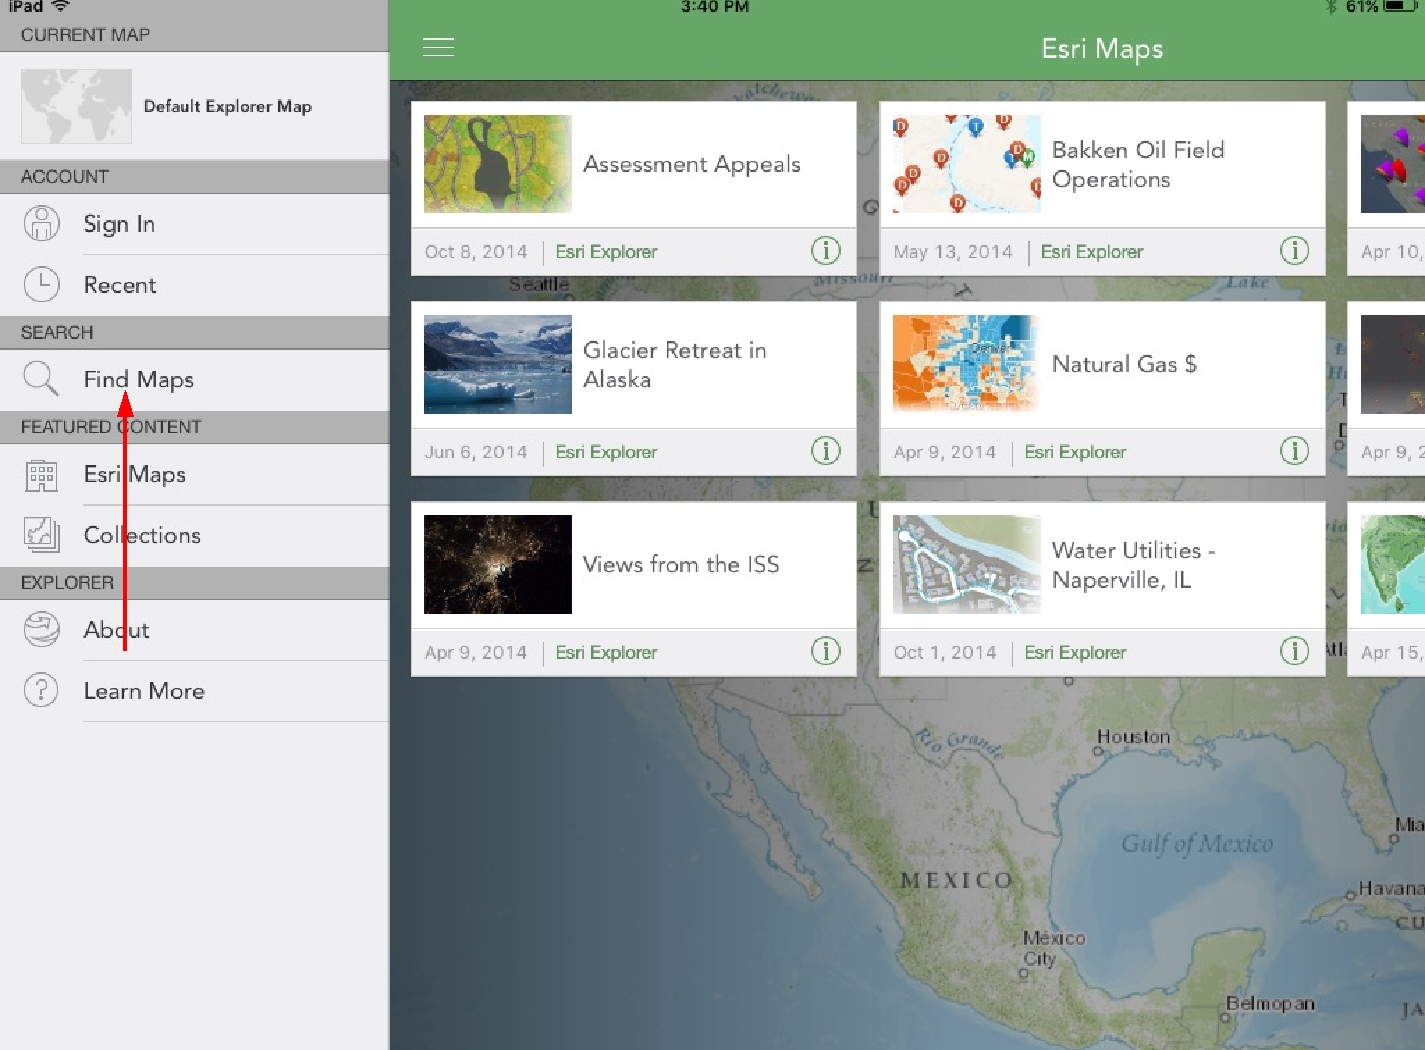Click Esri Explorer link under Glacier Retreat
This screenshot has width=1425, height=1050.
click(x=606, y=452)
